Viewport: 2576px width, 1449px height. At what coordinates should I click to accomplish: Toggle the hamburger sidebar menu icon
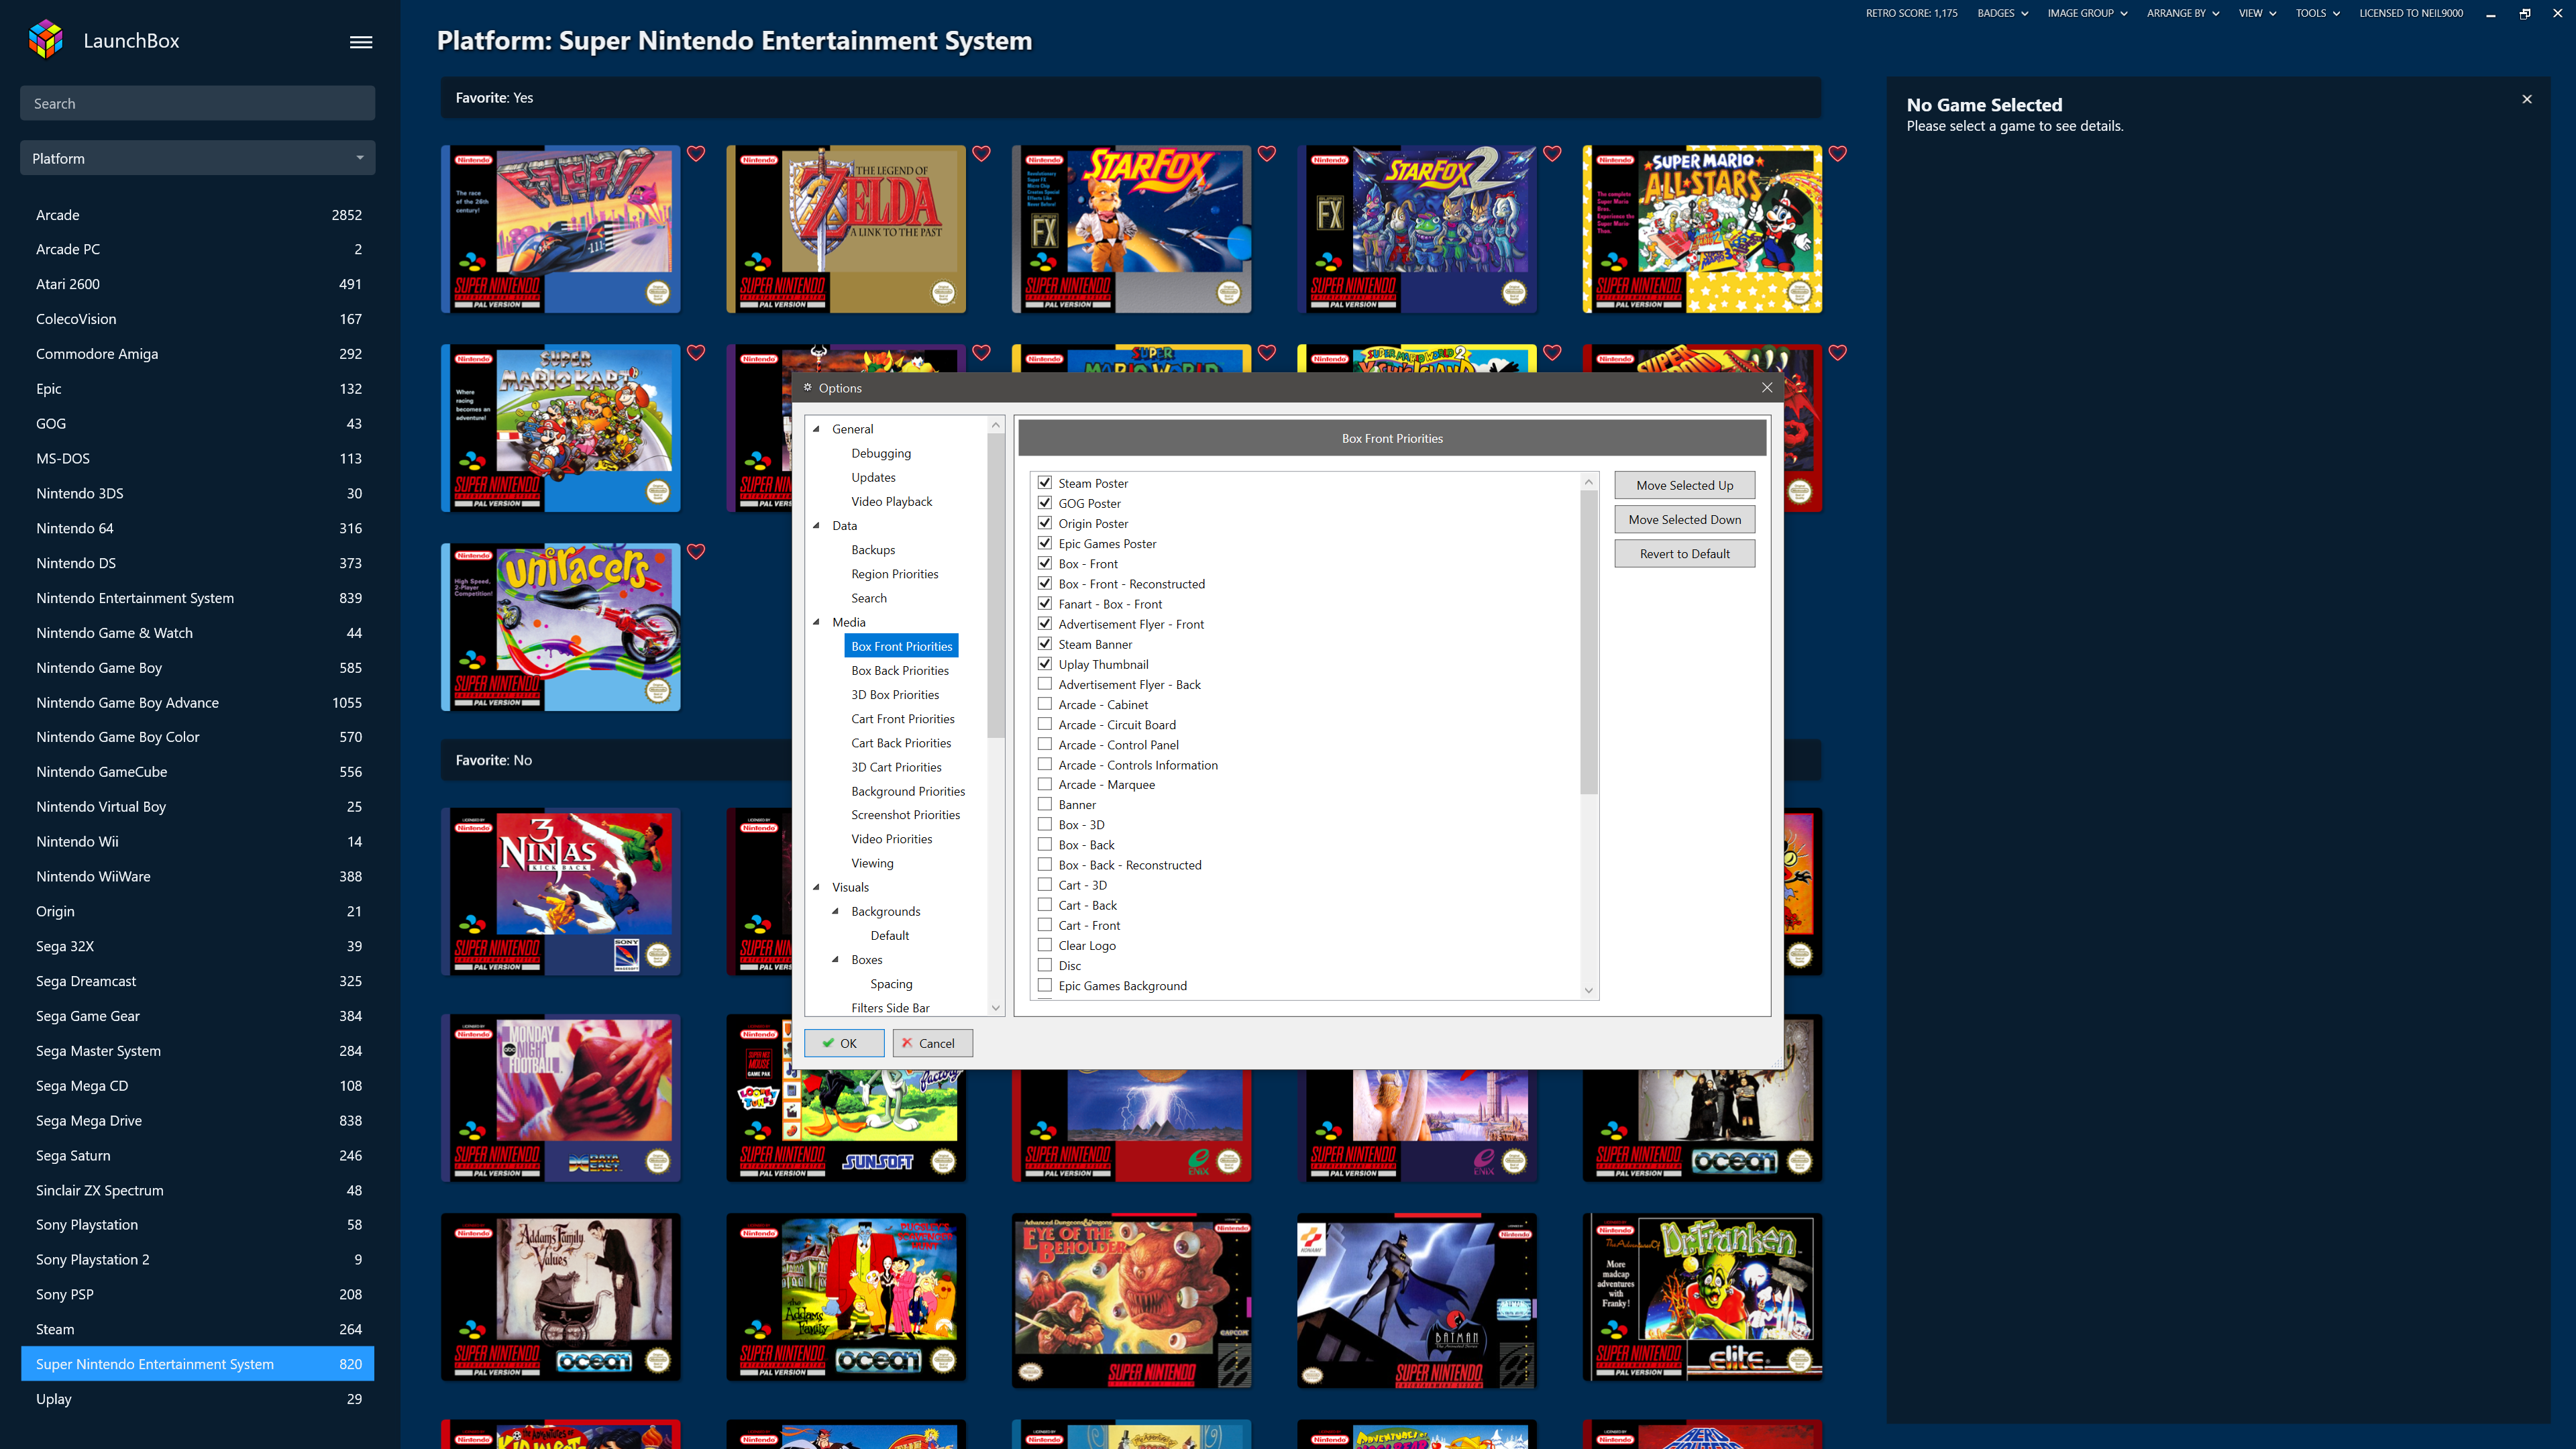[x=361, y=42]
